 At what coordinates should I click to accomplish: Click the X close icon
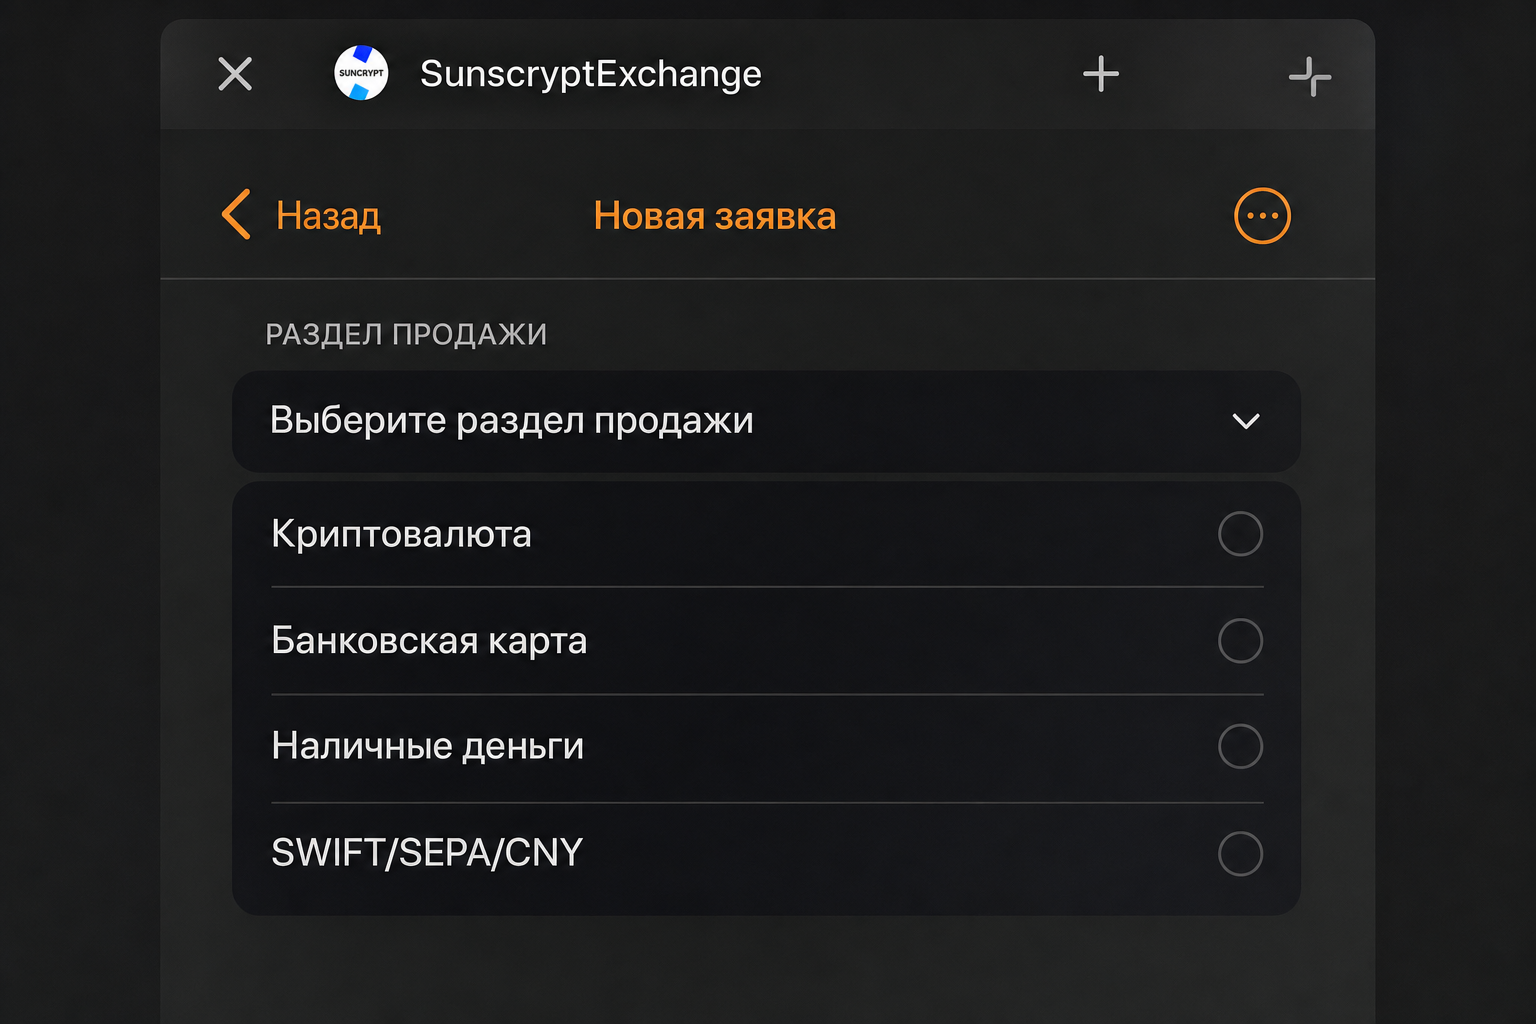pos(235,73)
